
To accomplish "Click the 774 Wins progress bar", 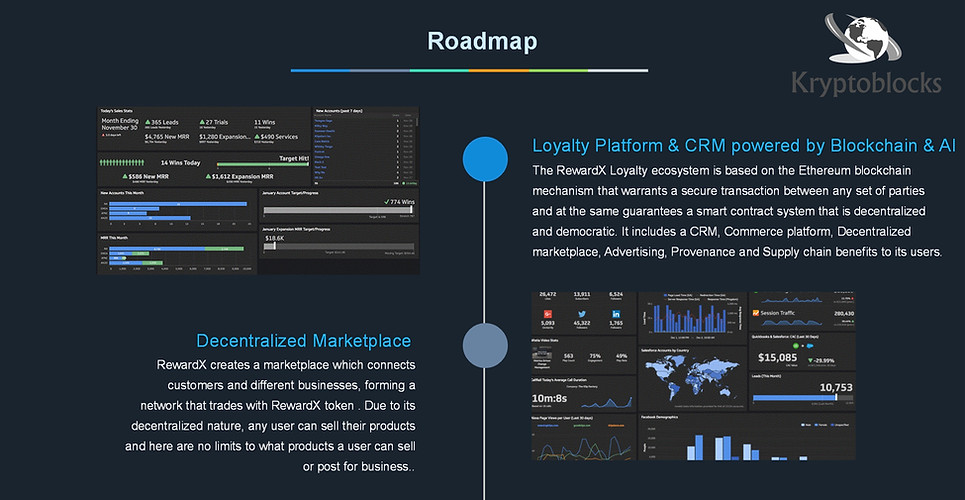I will pyautogui.click(x=338, y=210).
